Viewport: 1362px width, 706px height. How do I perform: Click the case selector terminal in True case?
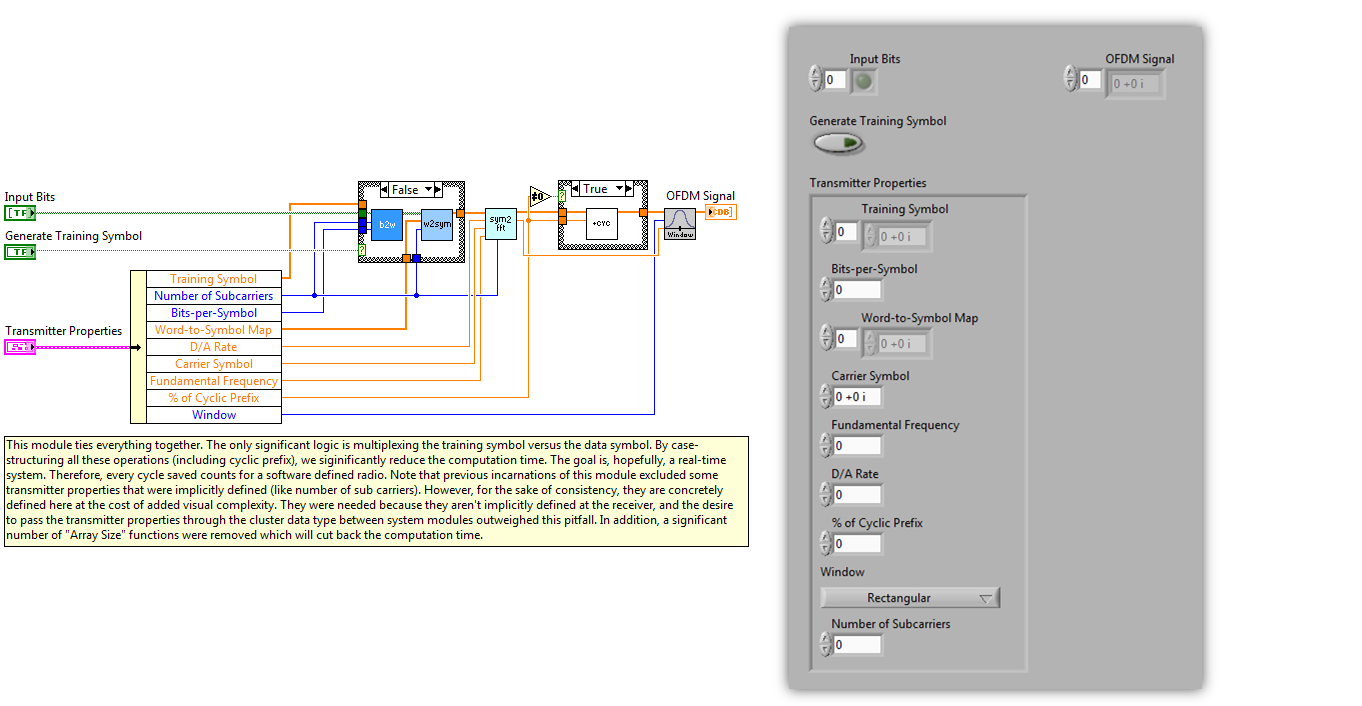click(562, 196)
